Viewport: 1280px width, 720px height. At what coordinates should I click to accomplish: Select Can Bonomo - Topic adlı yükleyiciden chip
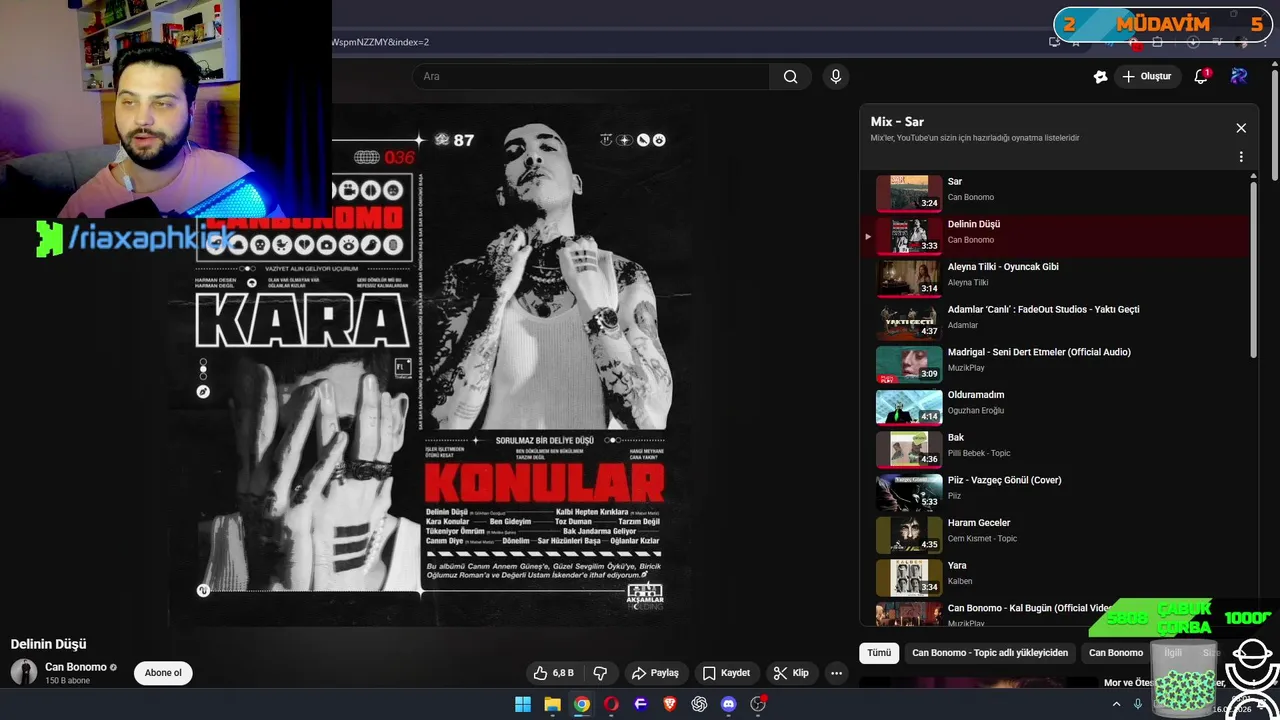(990, 653)
